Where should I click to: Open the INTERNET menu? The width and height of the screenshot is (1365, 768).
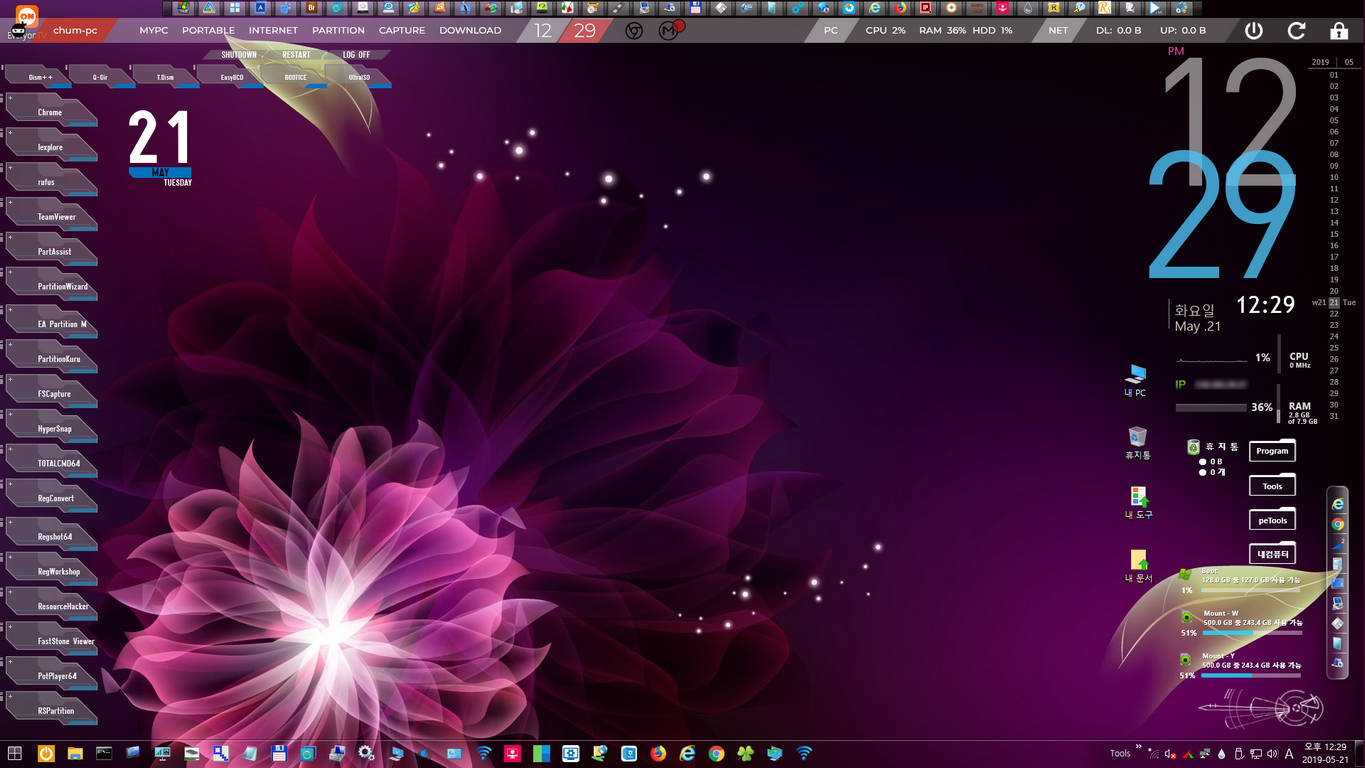273,30
